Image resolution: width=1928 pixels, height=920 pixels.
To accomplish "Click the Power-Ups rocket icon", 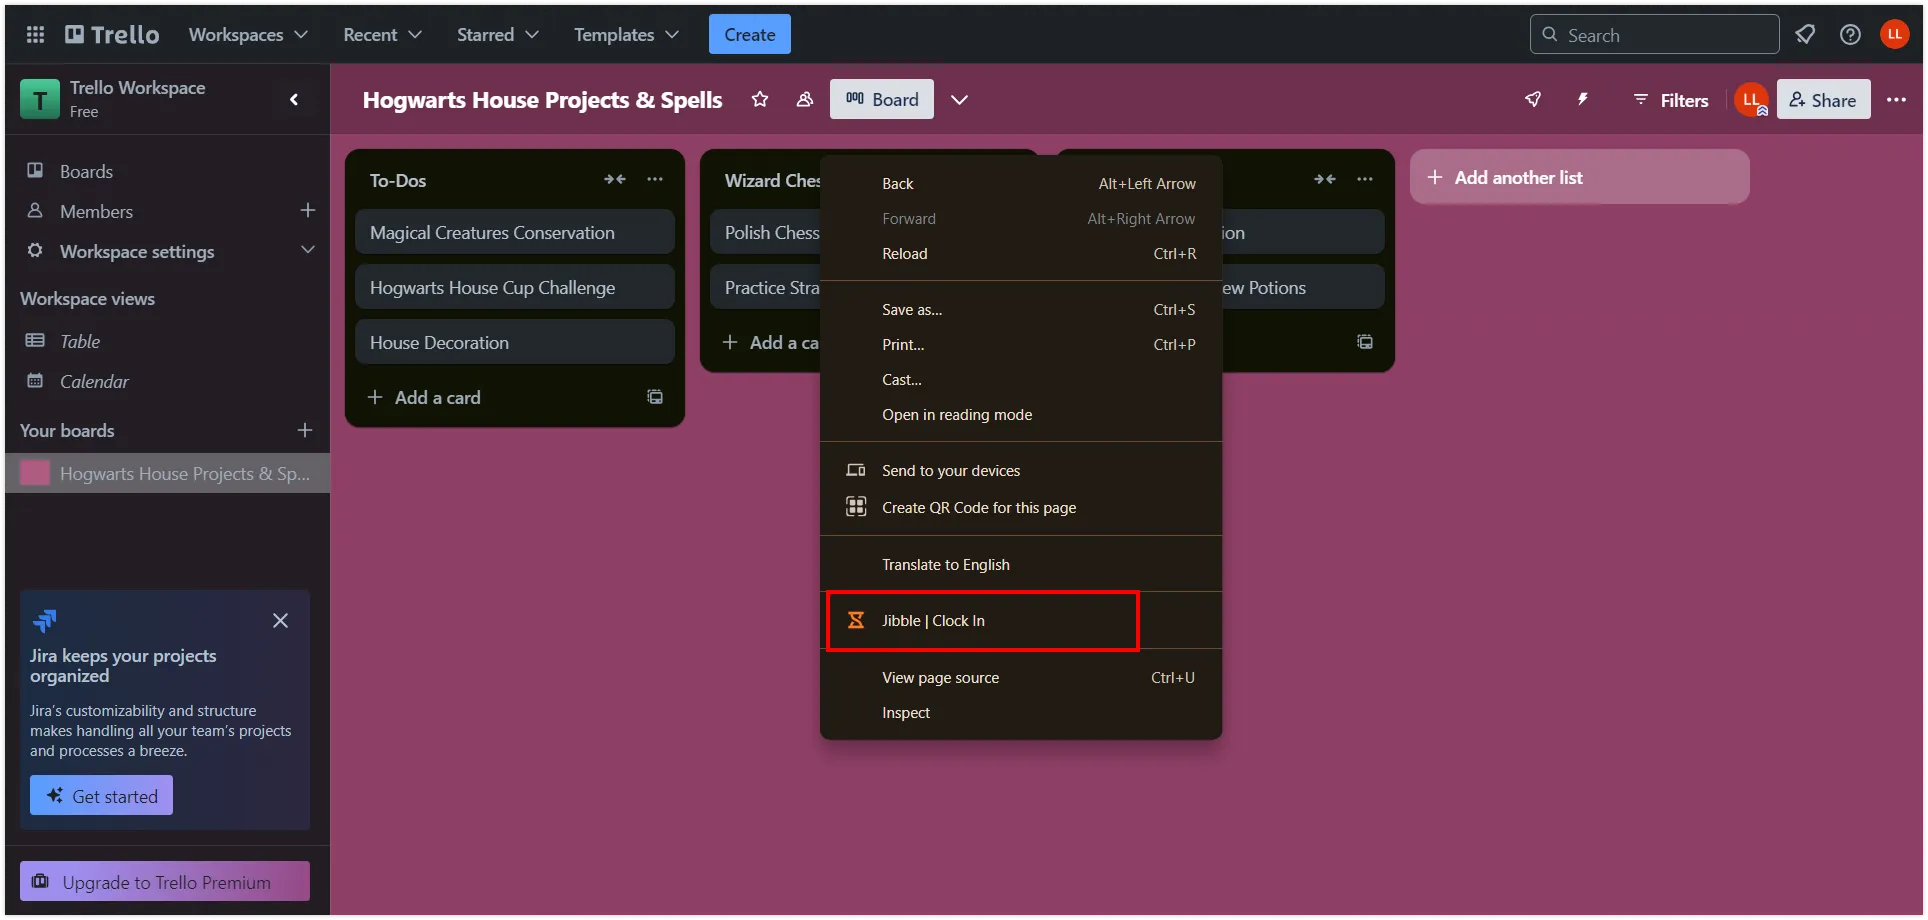I will click(1533, 99).
